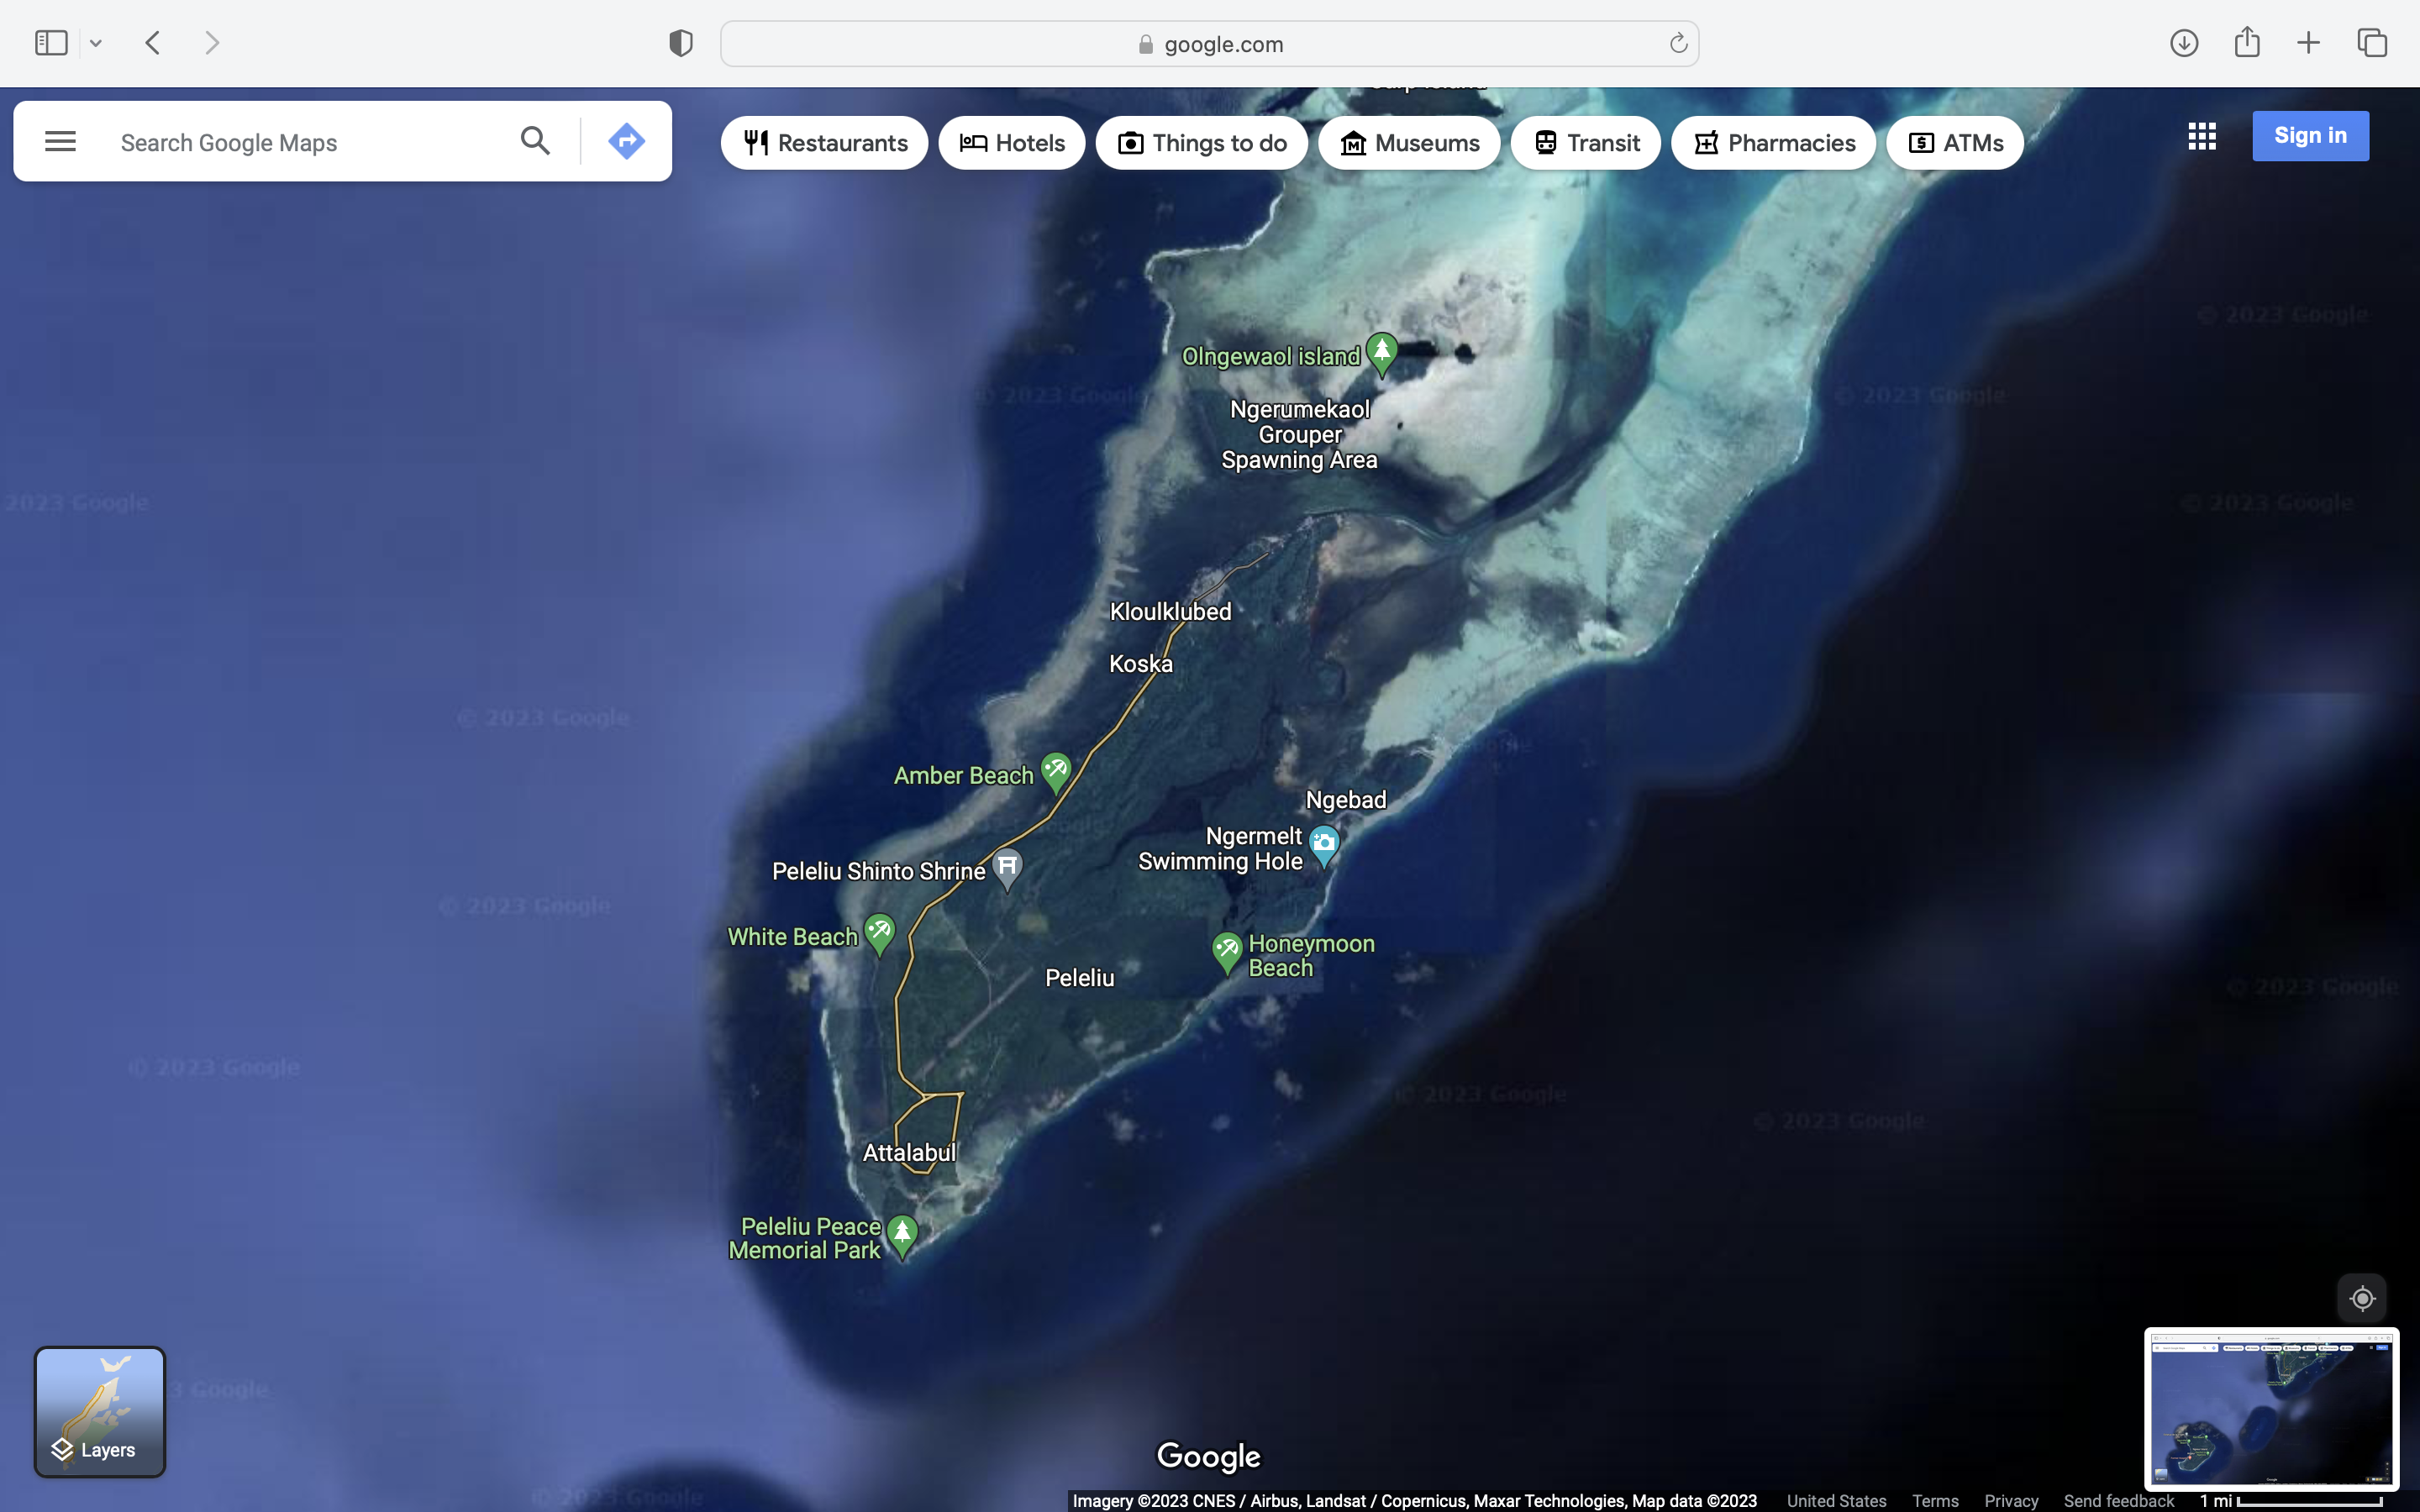This screenshot has height=1512, width=2420.
Task: Open Directions with the blue arrow icon
Action: tap(626, 142)
